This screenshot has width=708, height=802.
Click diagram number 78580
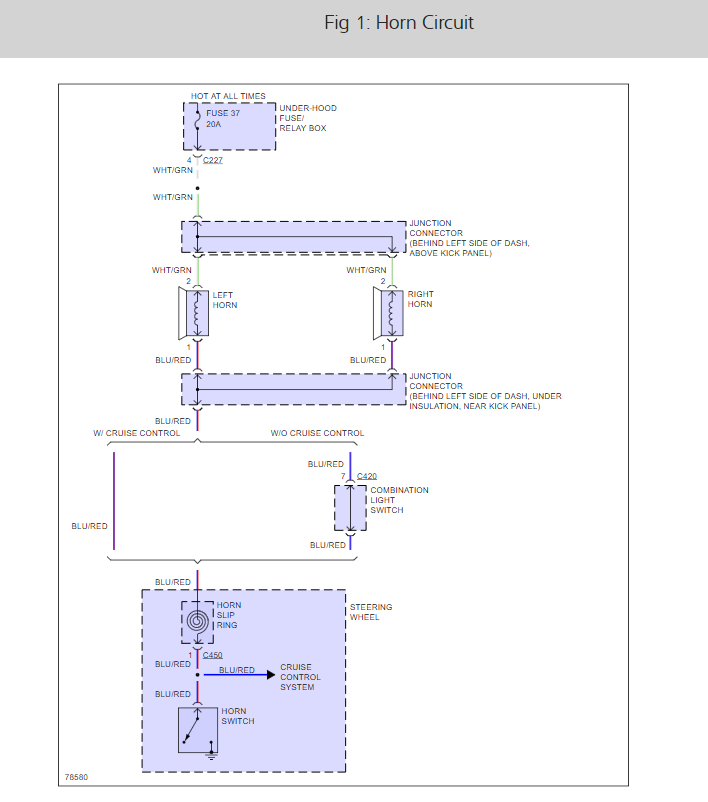tap(76, 777)
